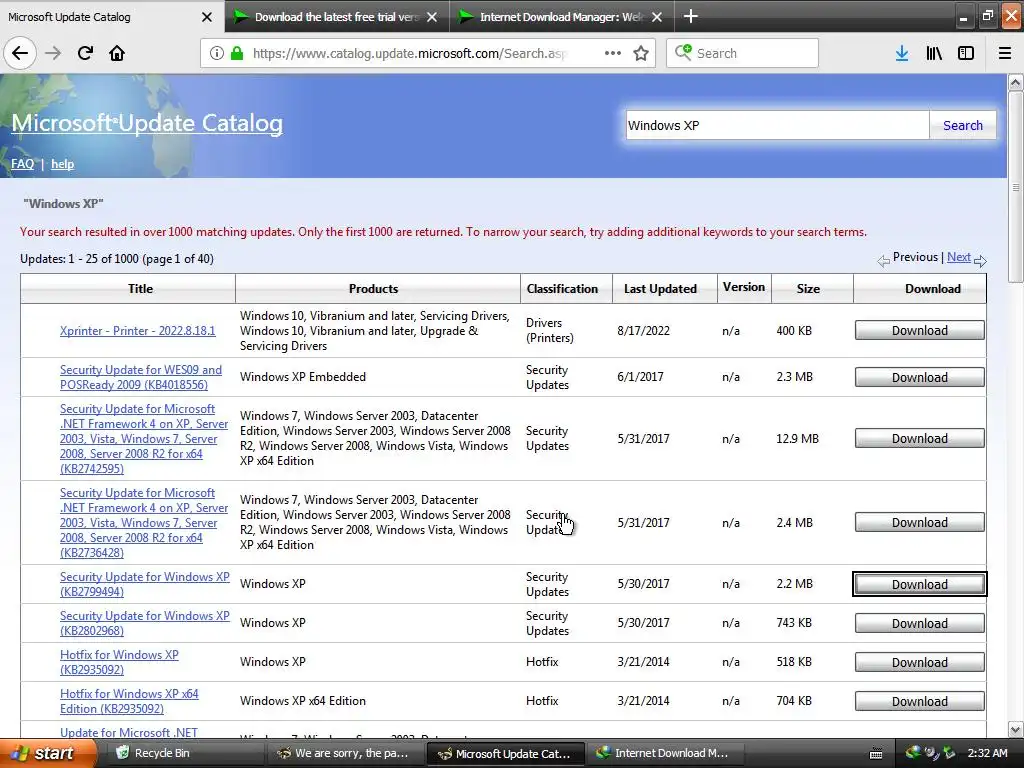Image resolution: width=1024 pixels, height=768 pixels.
Task: Go back with the browser back arrow
Action: click(20, 53)
